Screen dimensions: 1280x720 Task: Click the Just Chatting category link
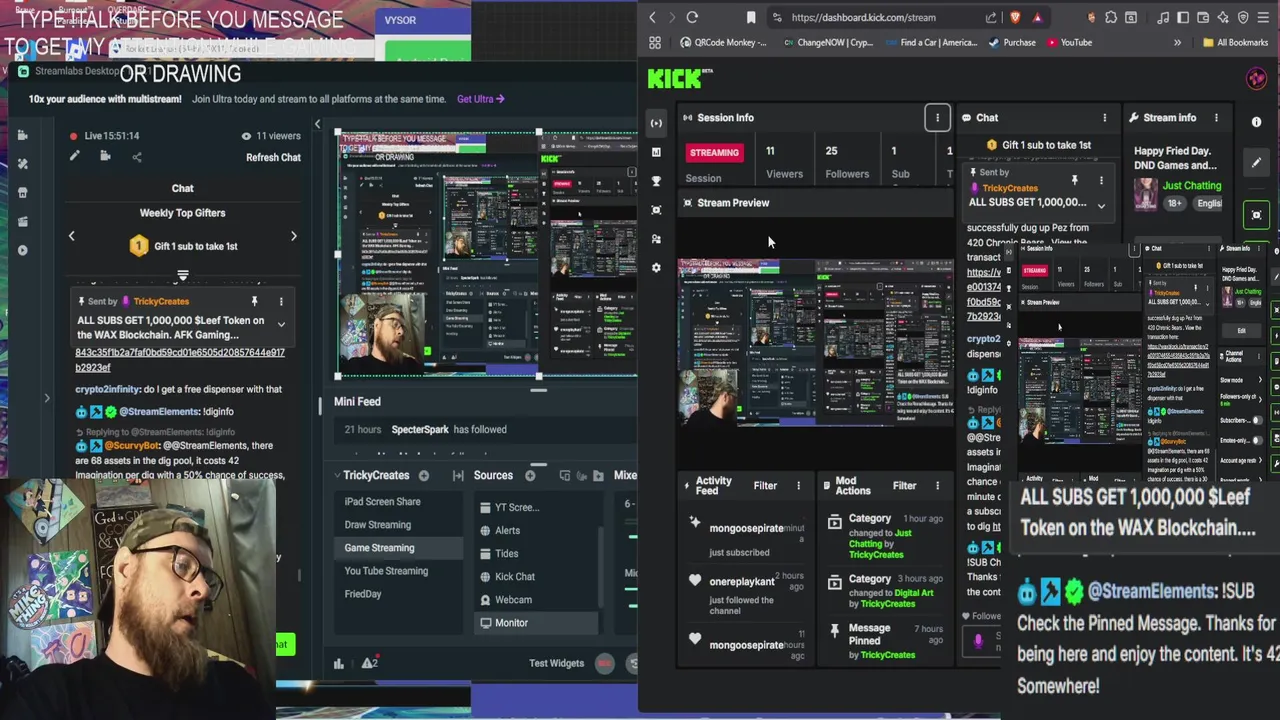[1192, 186]
